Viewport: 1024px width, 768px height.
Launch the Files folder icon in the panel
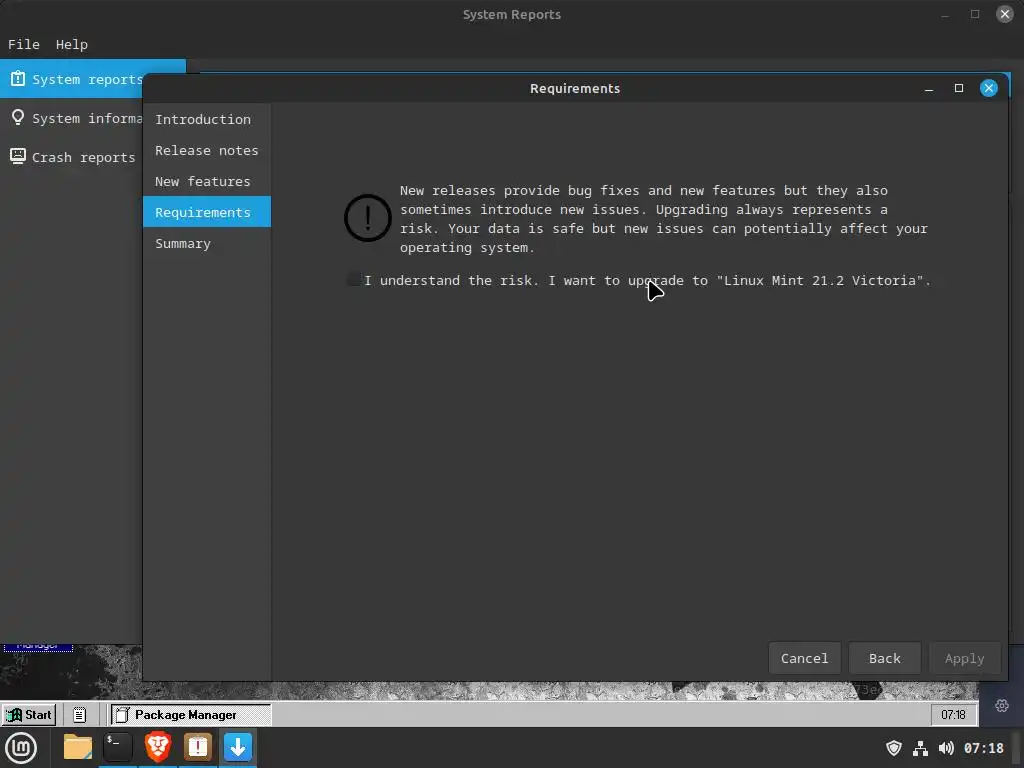[78, 748]
